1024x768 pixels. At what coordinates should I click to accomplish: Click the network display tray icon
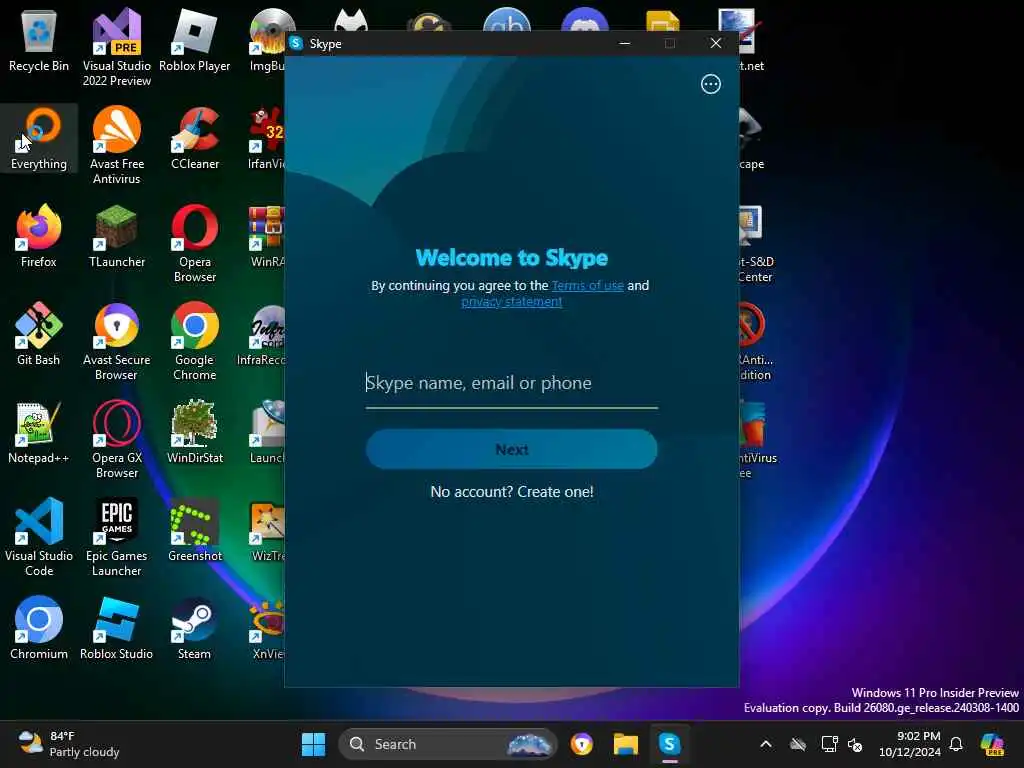point(829,744)
